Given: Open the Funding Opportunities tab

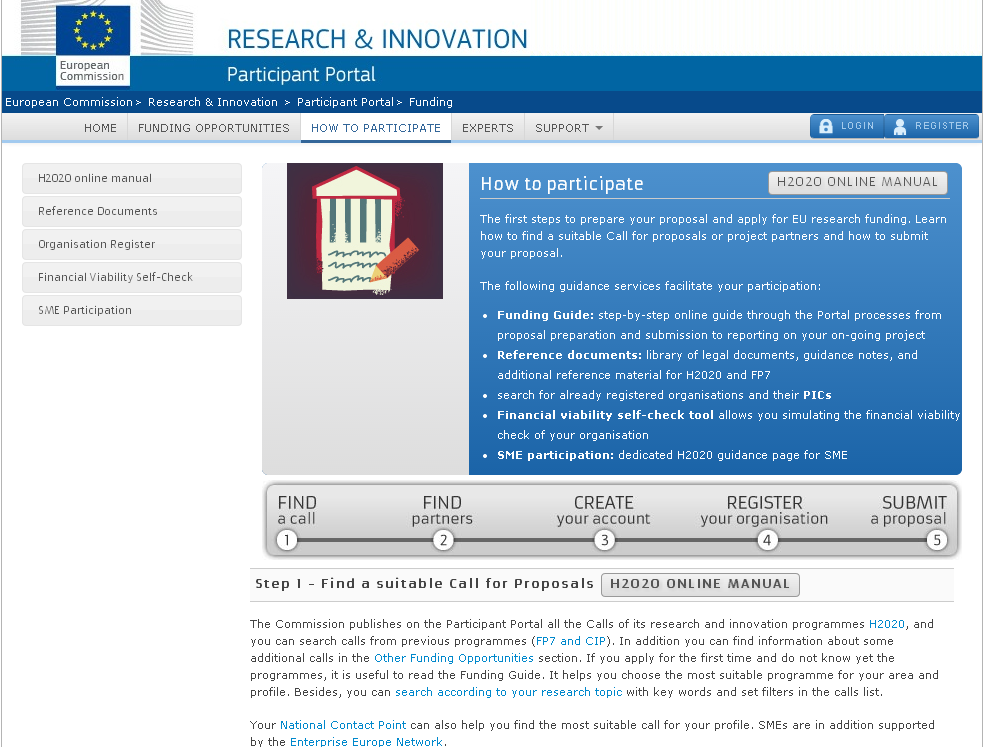Looking at the screenshot, I should click(x=214, y=128).
